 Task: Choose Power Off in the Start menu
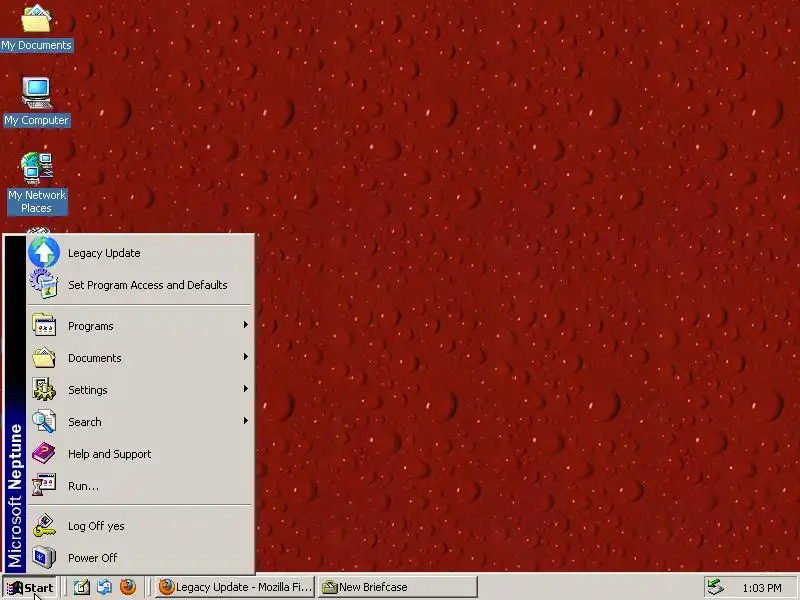pyautogui.click(x=140, y=558)
